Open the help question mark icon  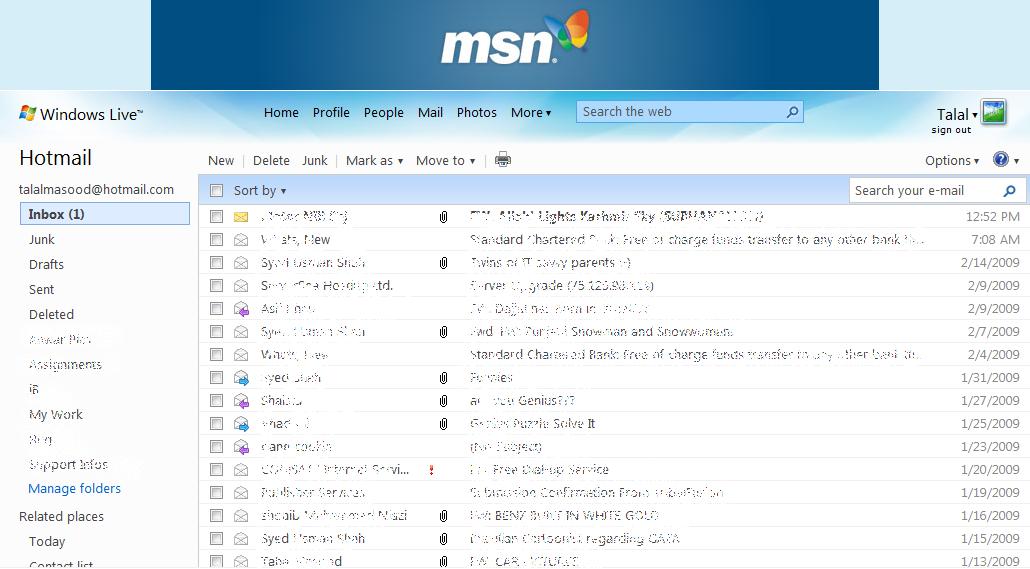pyautogui.click(x=1001, y=160)
